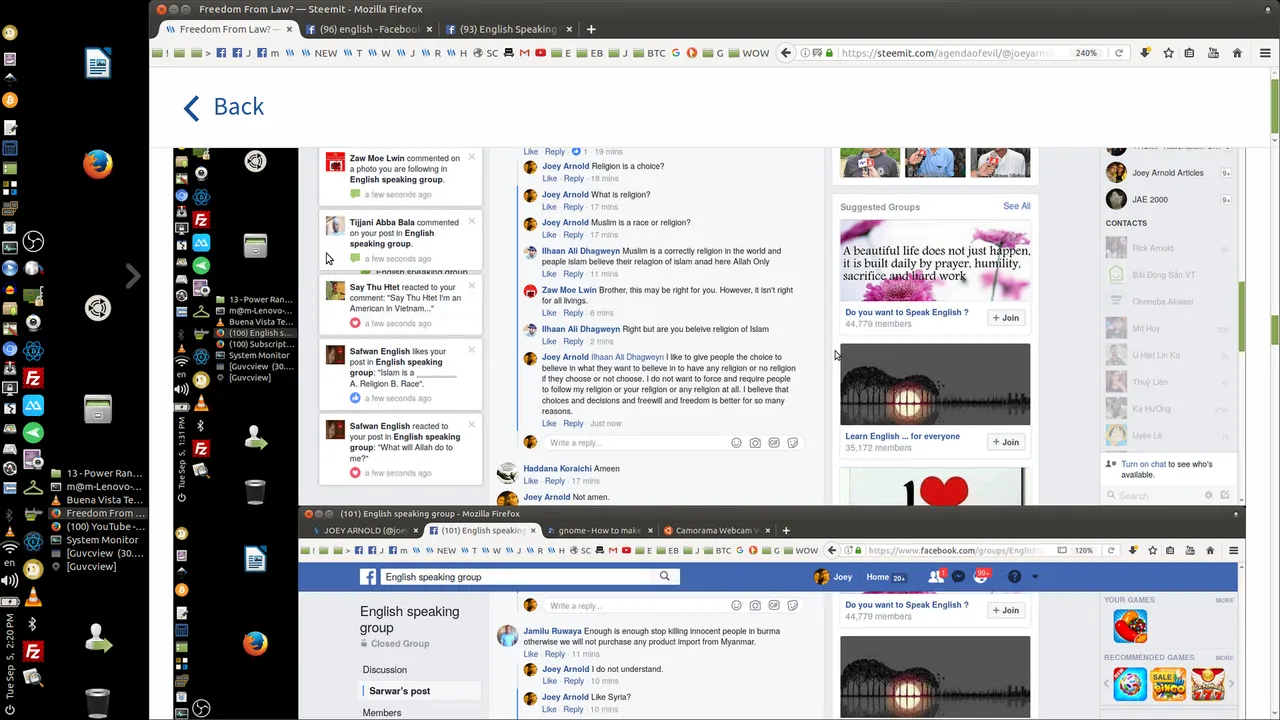Dismiss Tijjani Abba Bala notification
Screen dimensions: 1280x720
pos(472,221)
